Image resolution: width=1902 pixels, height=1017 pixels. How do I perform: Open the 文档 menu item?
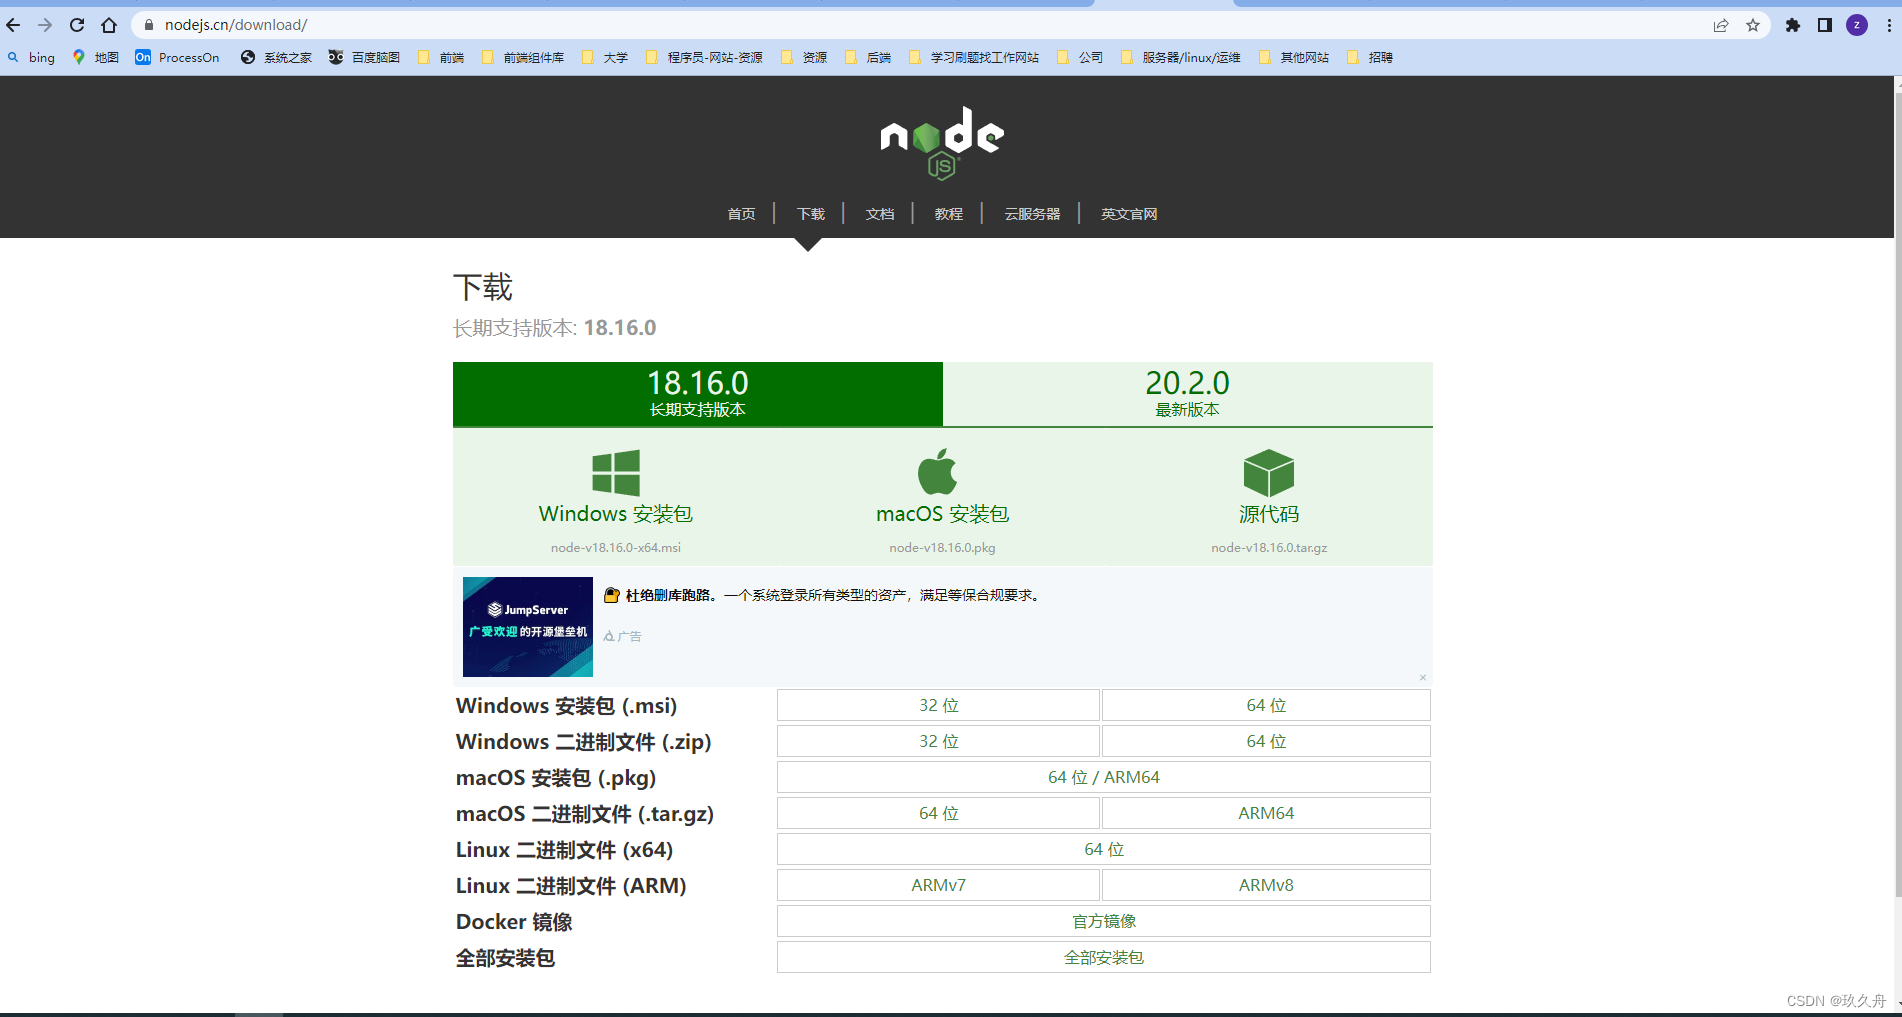pyautogui.click(x=879, y=213)
